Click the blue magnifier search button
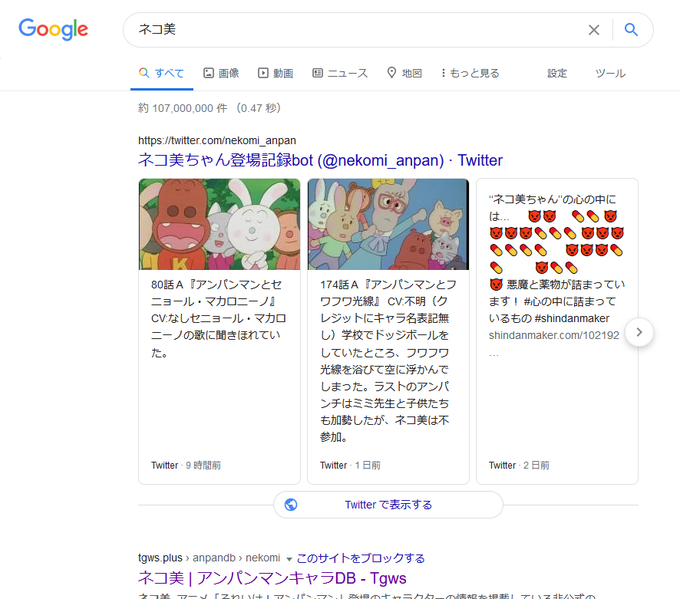This screenshot has height=599, width=680. [631, 29]
